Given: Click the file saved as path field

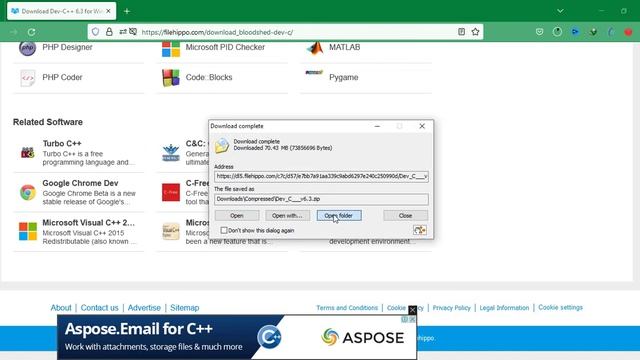Looking at the screenshot, I should tap(321, 199).
